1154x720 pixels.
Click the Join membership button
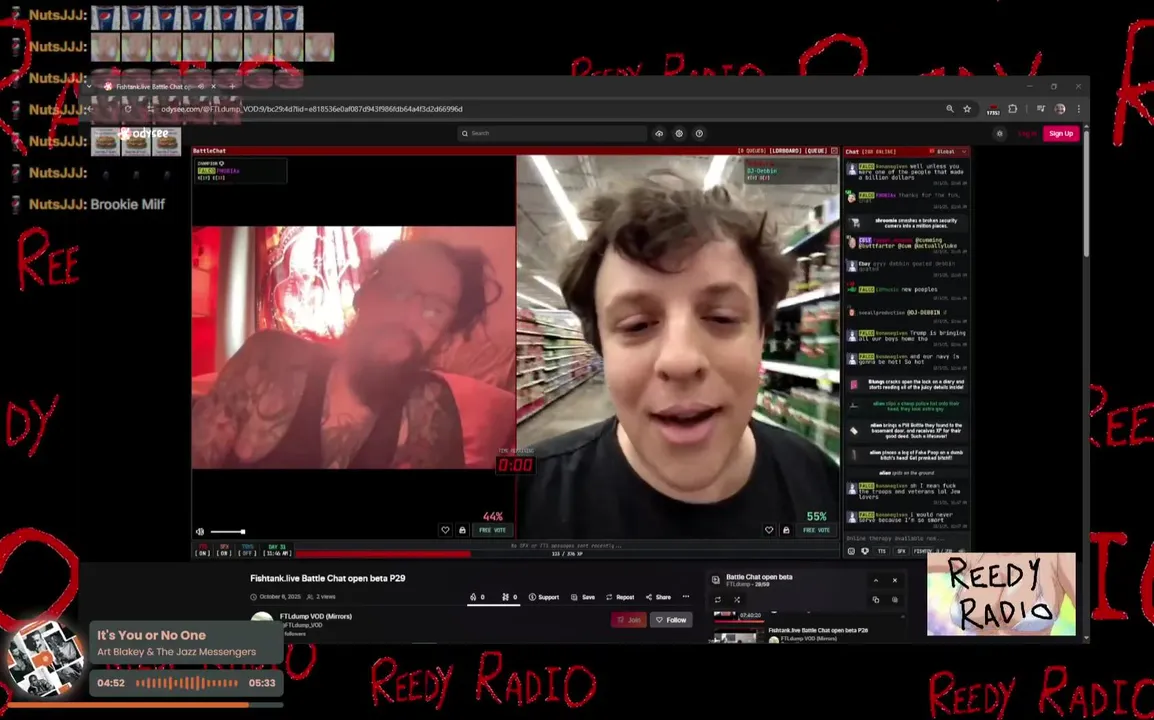(x=629, y=620)
